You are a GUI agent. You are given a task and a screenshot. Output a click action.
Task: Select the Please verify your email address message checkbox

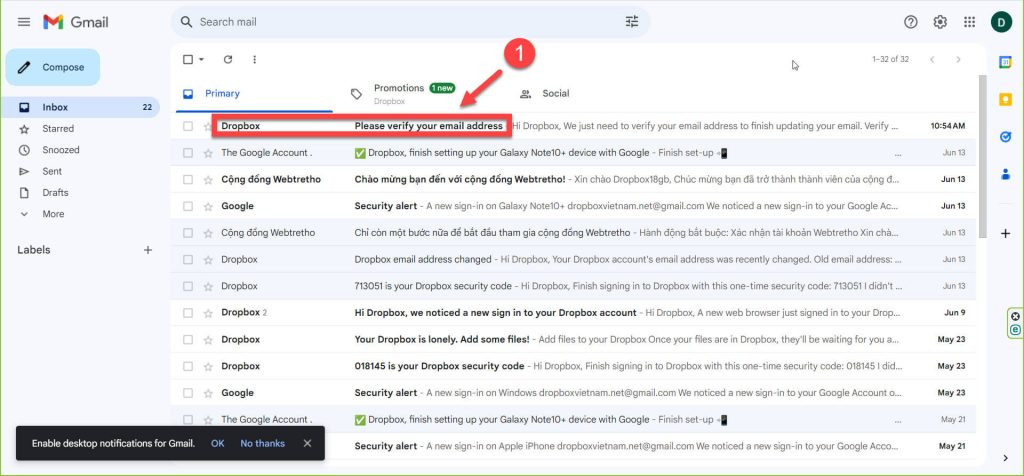click(x=188, y=126)
